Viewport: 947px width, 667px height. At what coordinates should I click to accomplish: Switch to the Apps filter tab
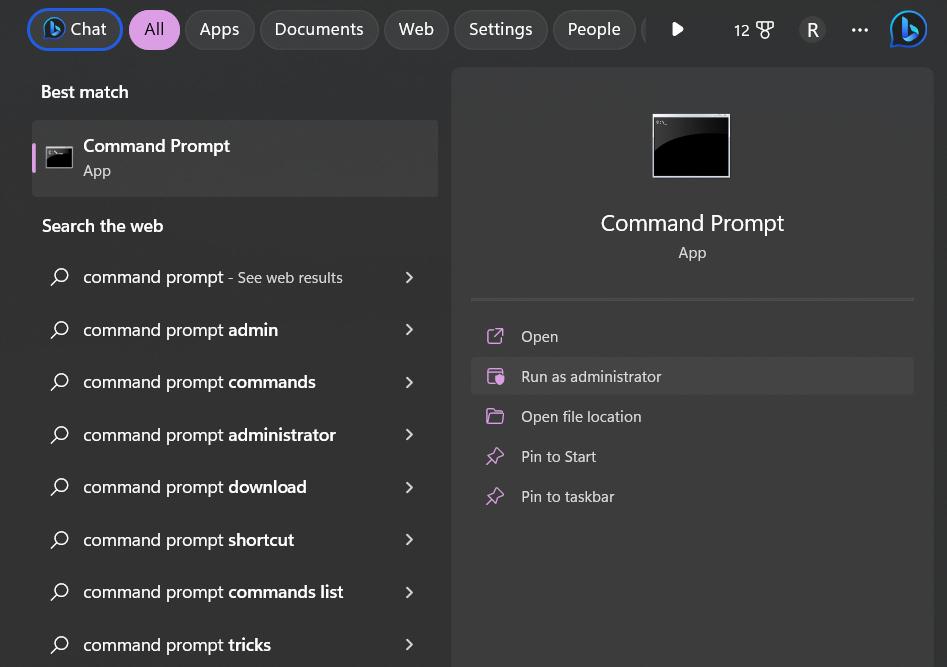tap(219, 29)
